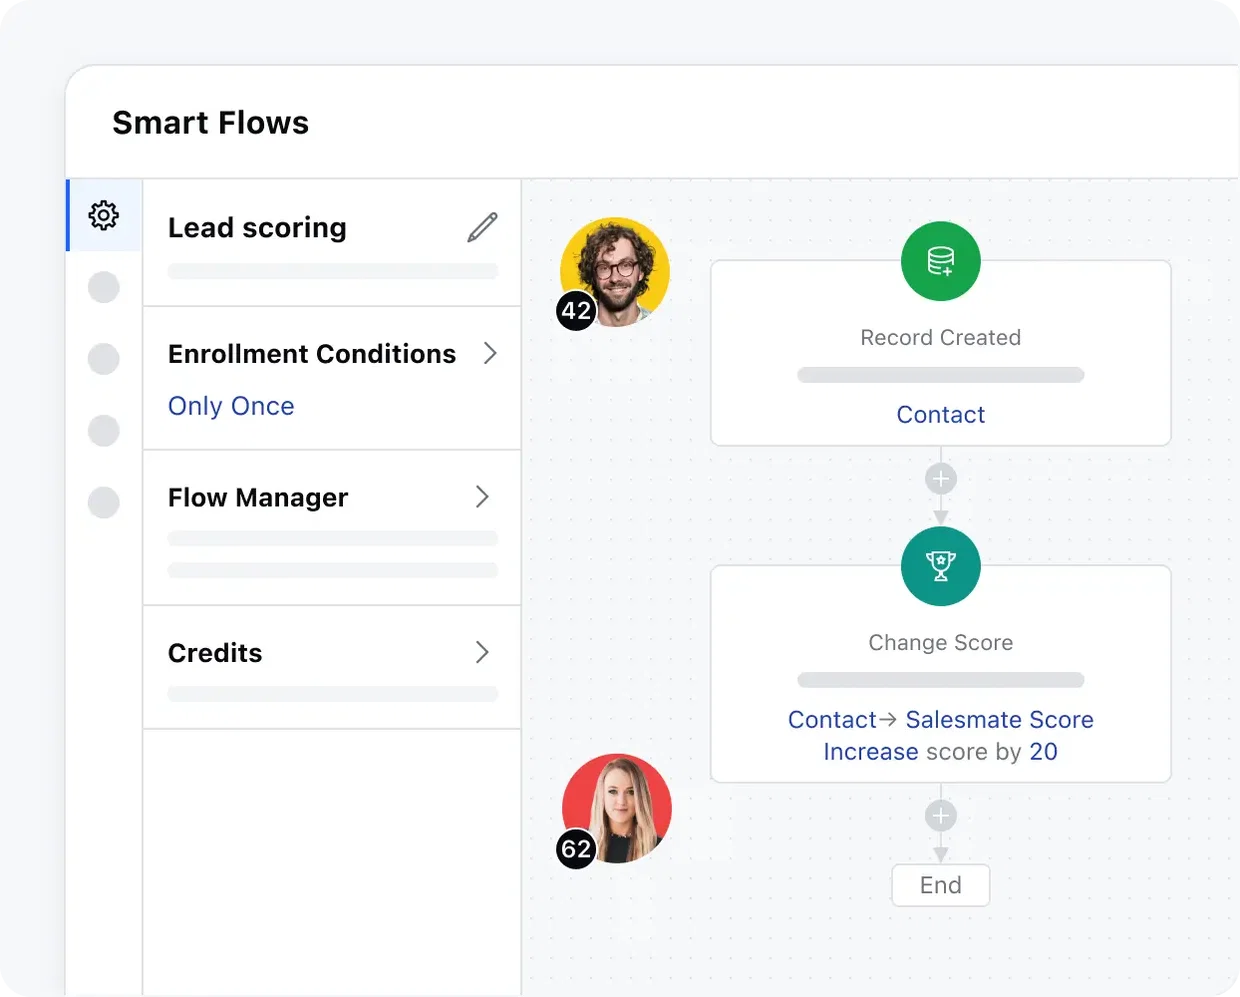
Task: Open Contact→ Salesmate Score link
Action: pos(940,720)
